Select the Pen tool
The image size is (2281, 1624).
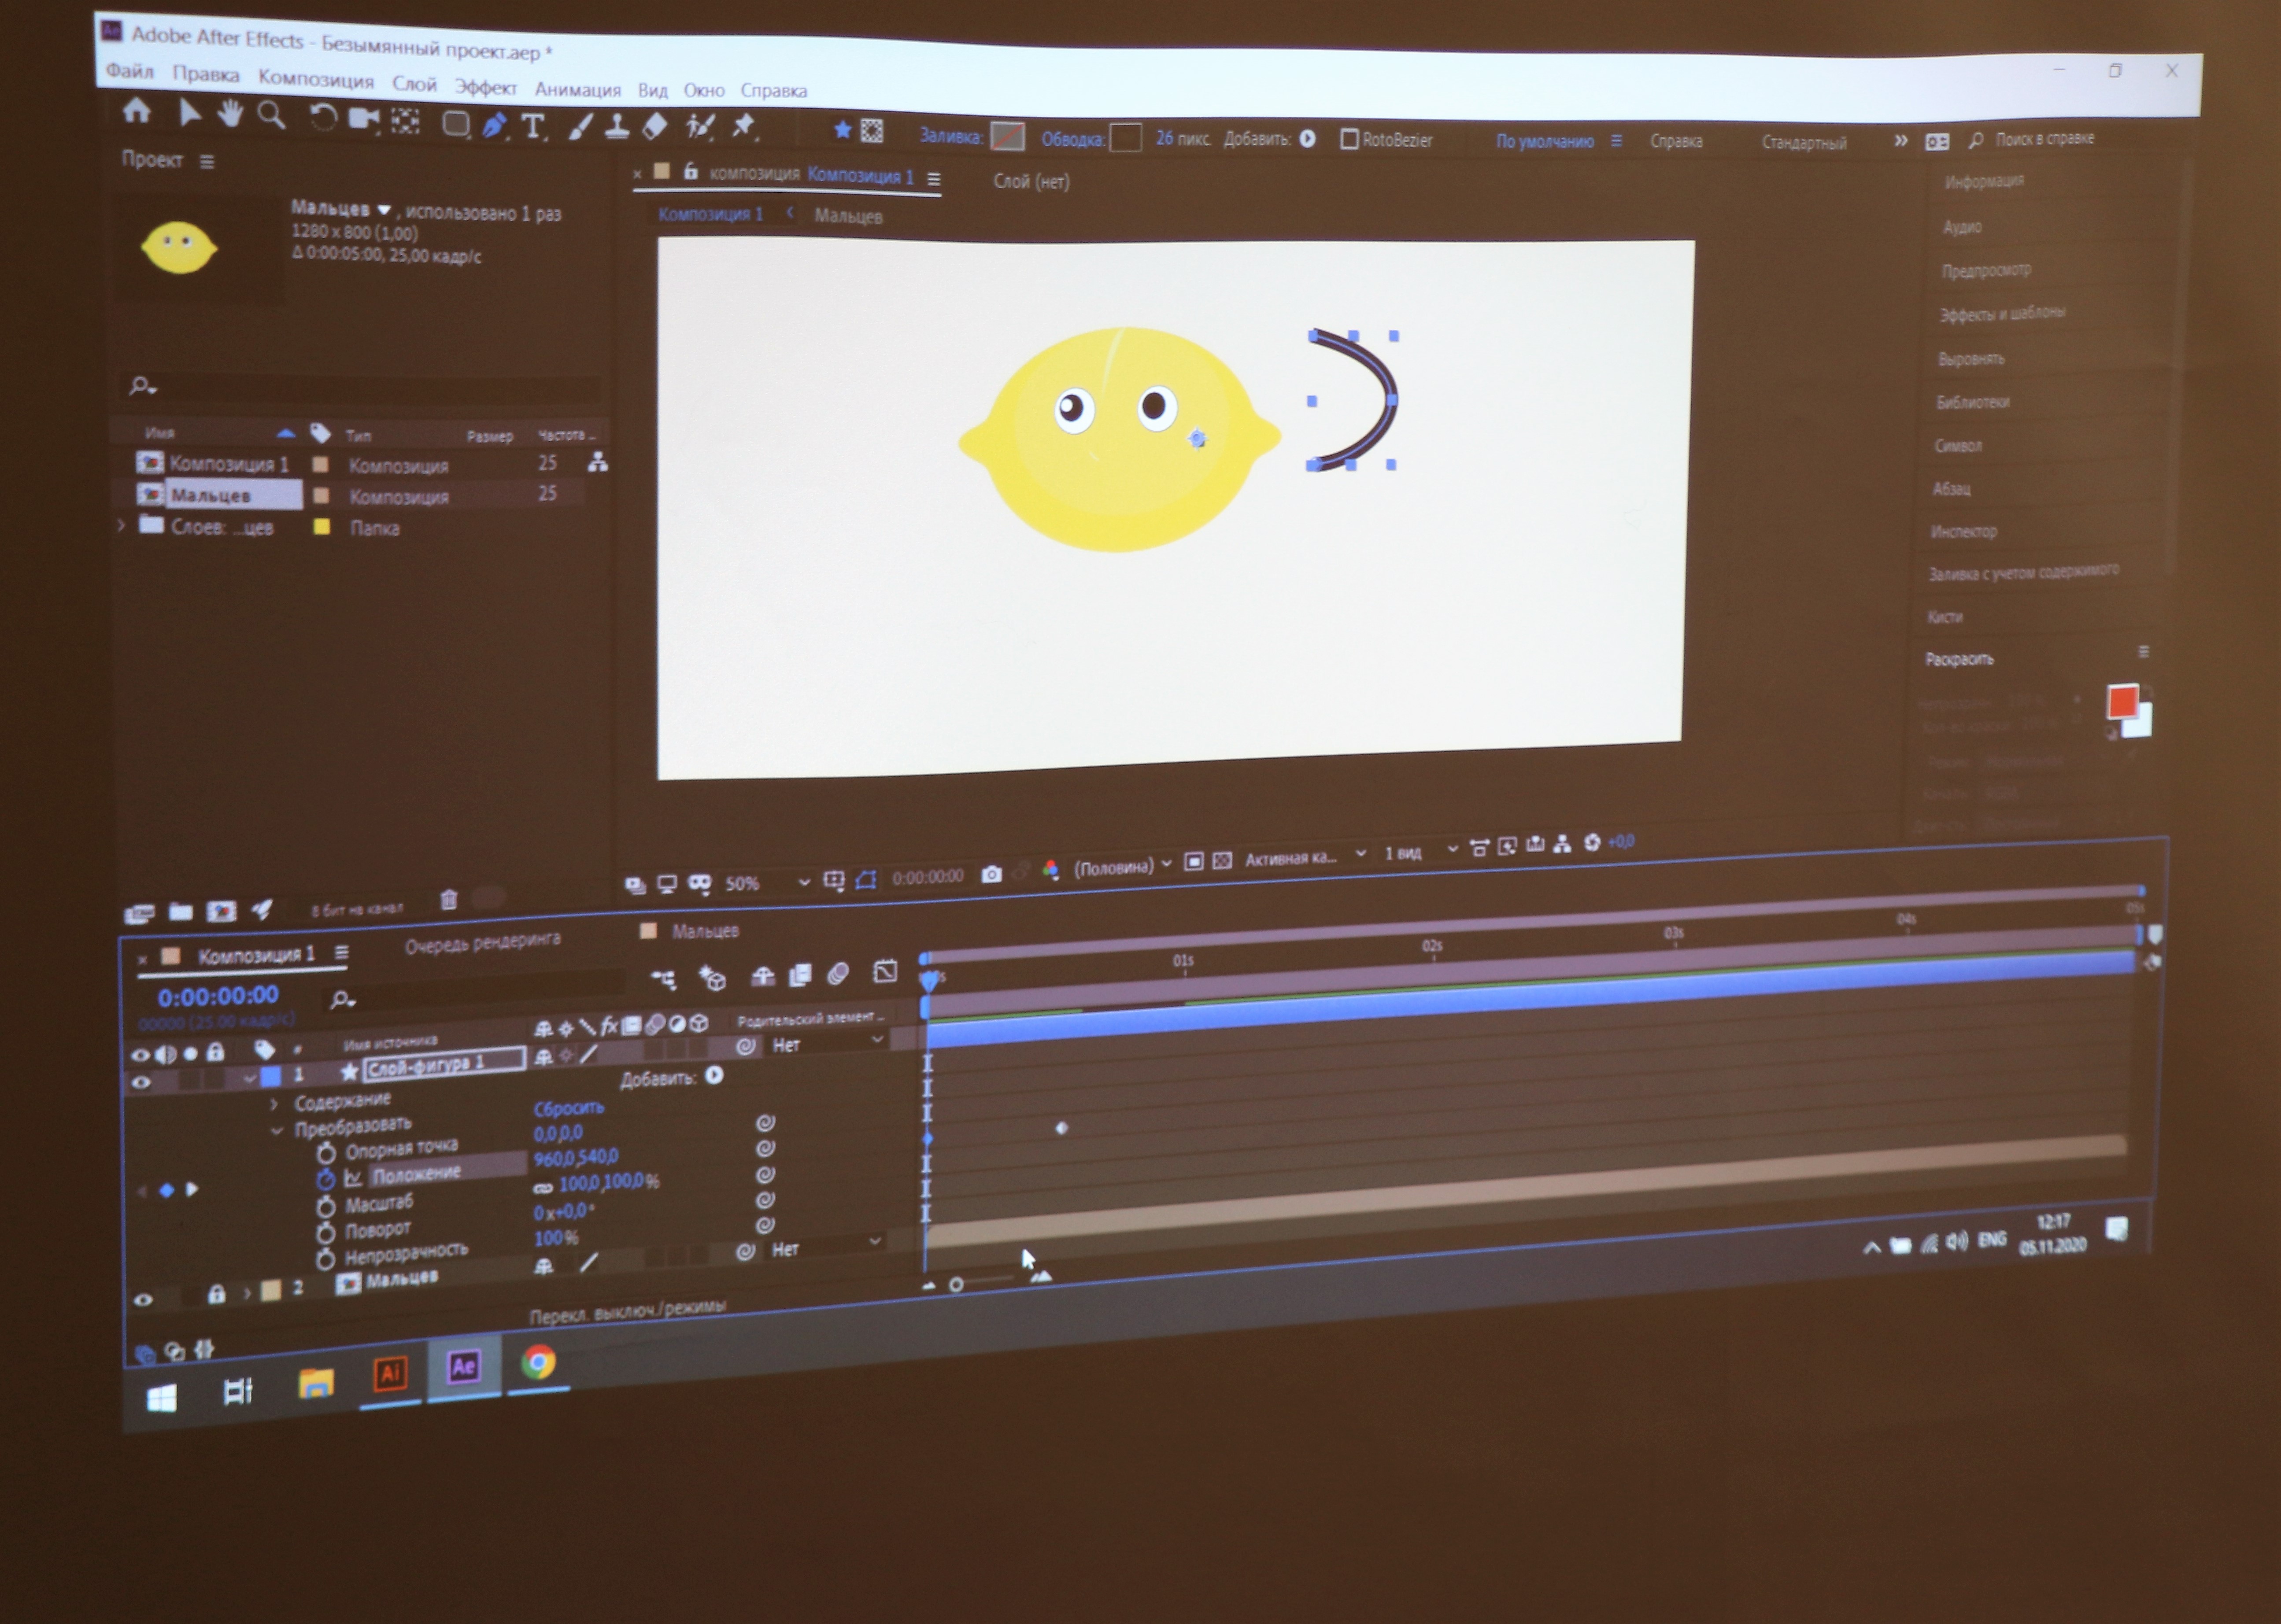pos(494,125)
